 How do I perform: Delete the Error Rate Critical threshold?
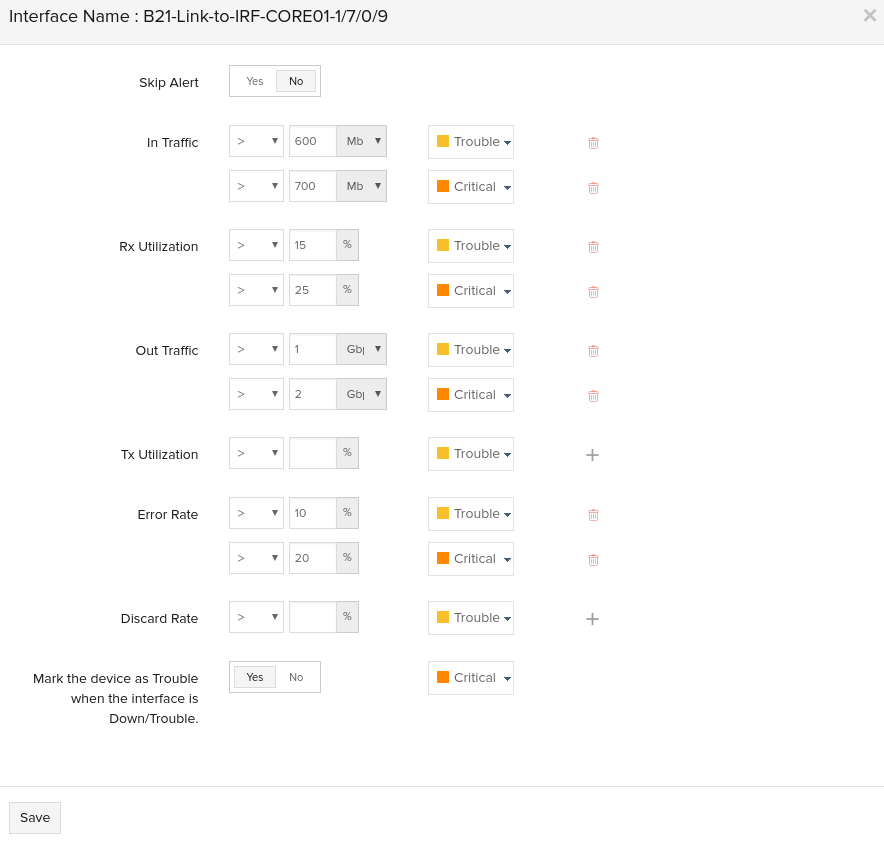click(593, 559)
